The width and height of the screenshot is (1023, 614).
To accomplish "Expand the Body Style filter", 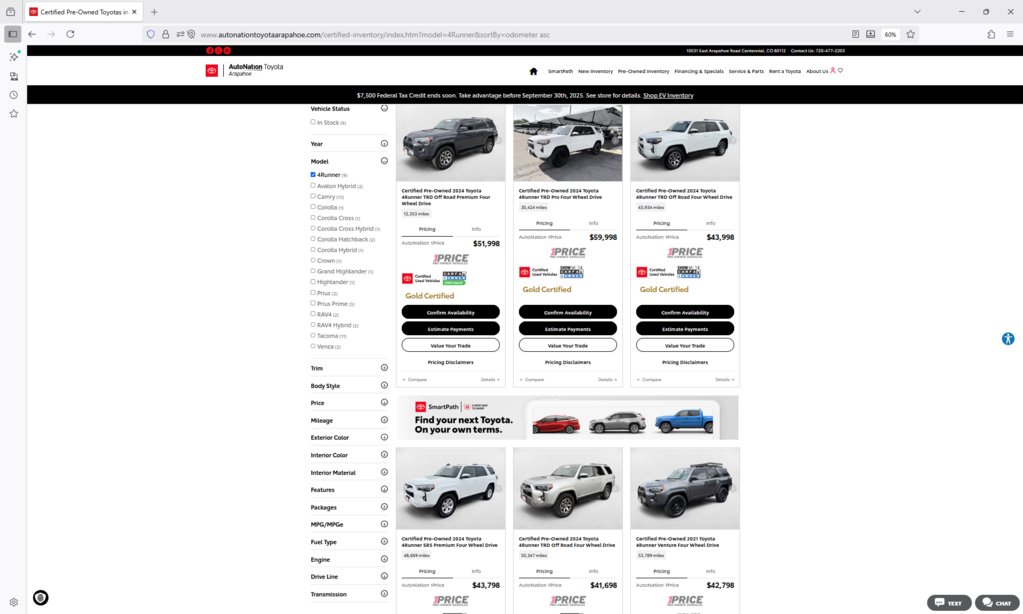I will [384, 386].
